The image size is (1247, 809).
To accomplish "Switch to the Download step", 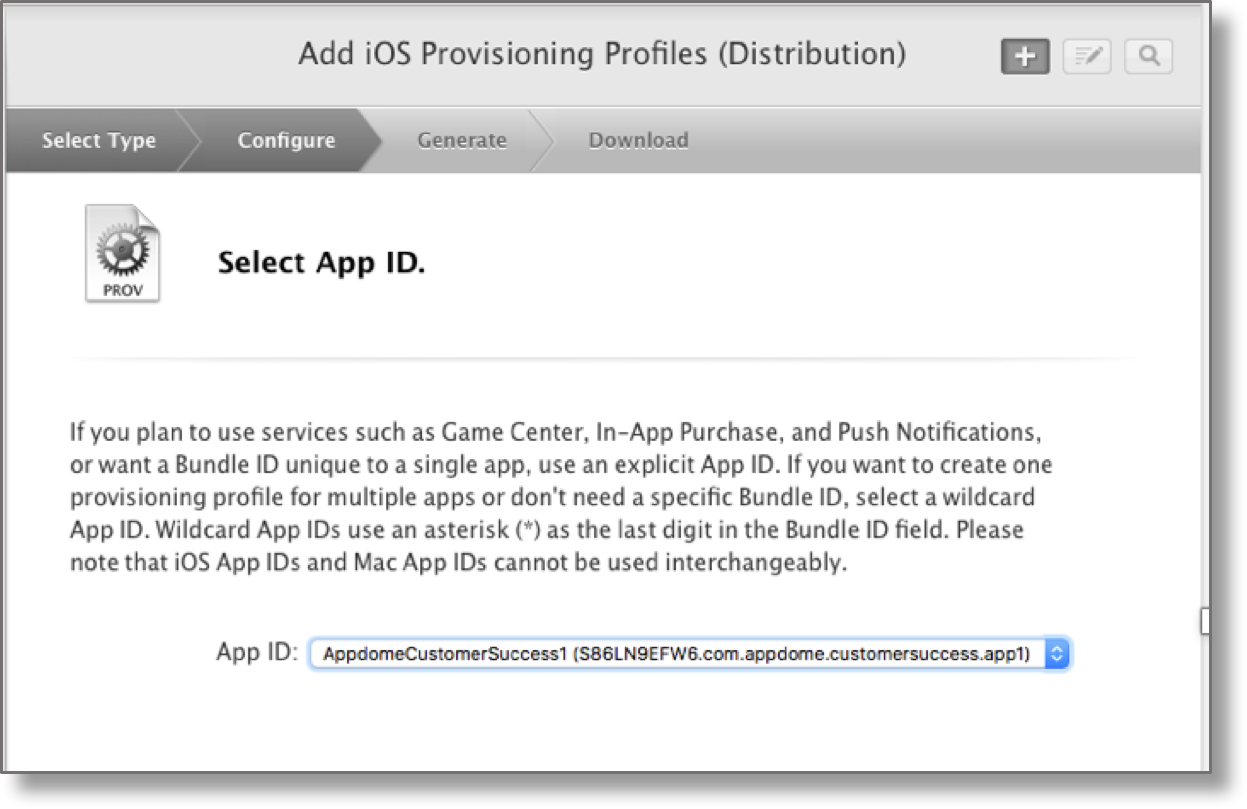I will point(638,141).
